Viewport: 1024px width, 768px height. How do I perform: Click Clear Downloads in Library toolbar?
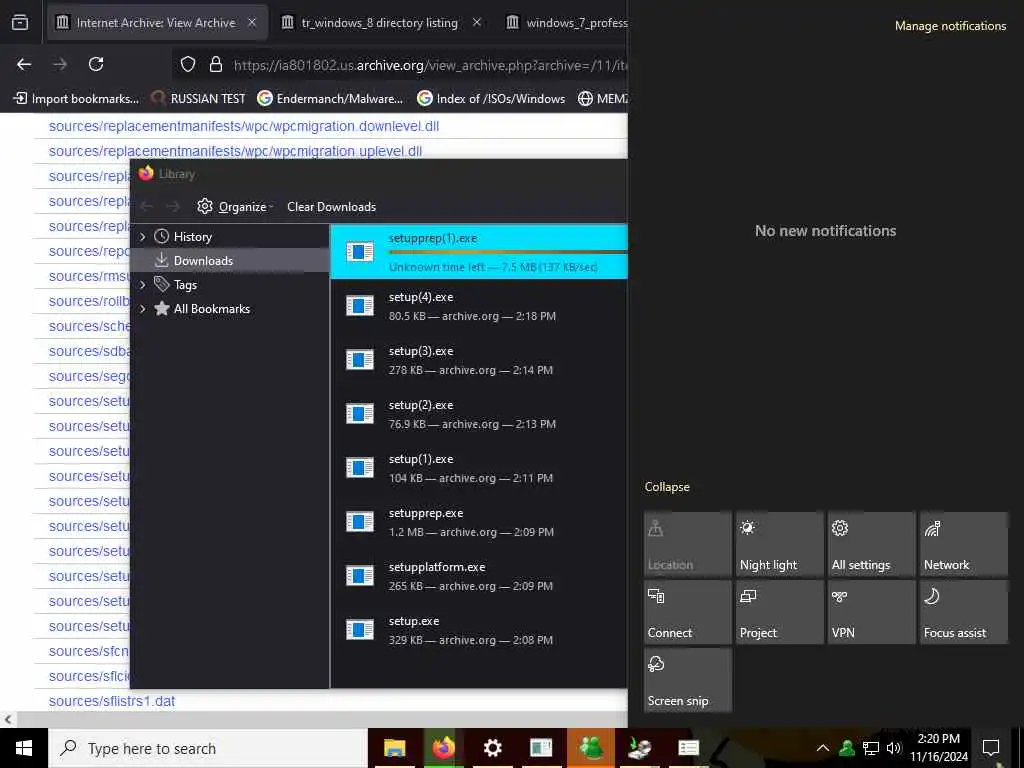tap(331, 206)
